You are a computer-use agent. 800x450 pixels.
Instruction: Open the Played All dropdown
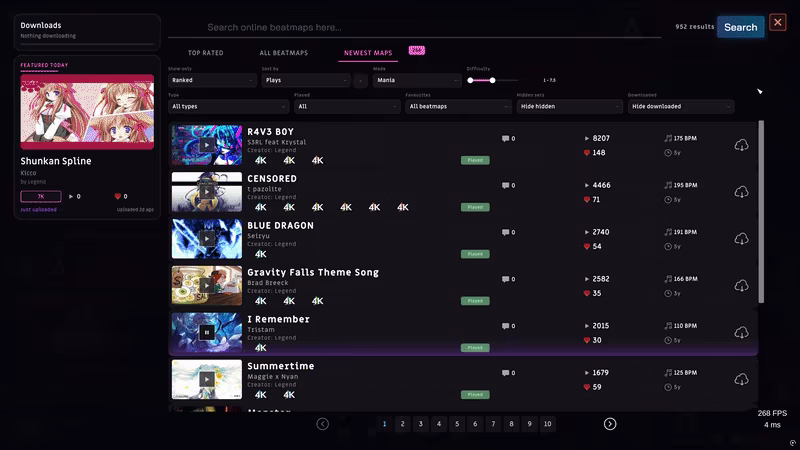click(347, 107)
